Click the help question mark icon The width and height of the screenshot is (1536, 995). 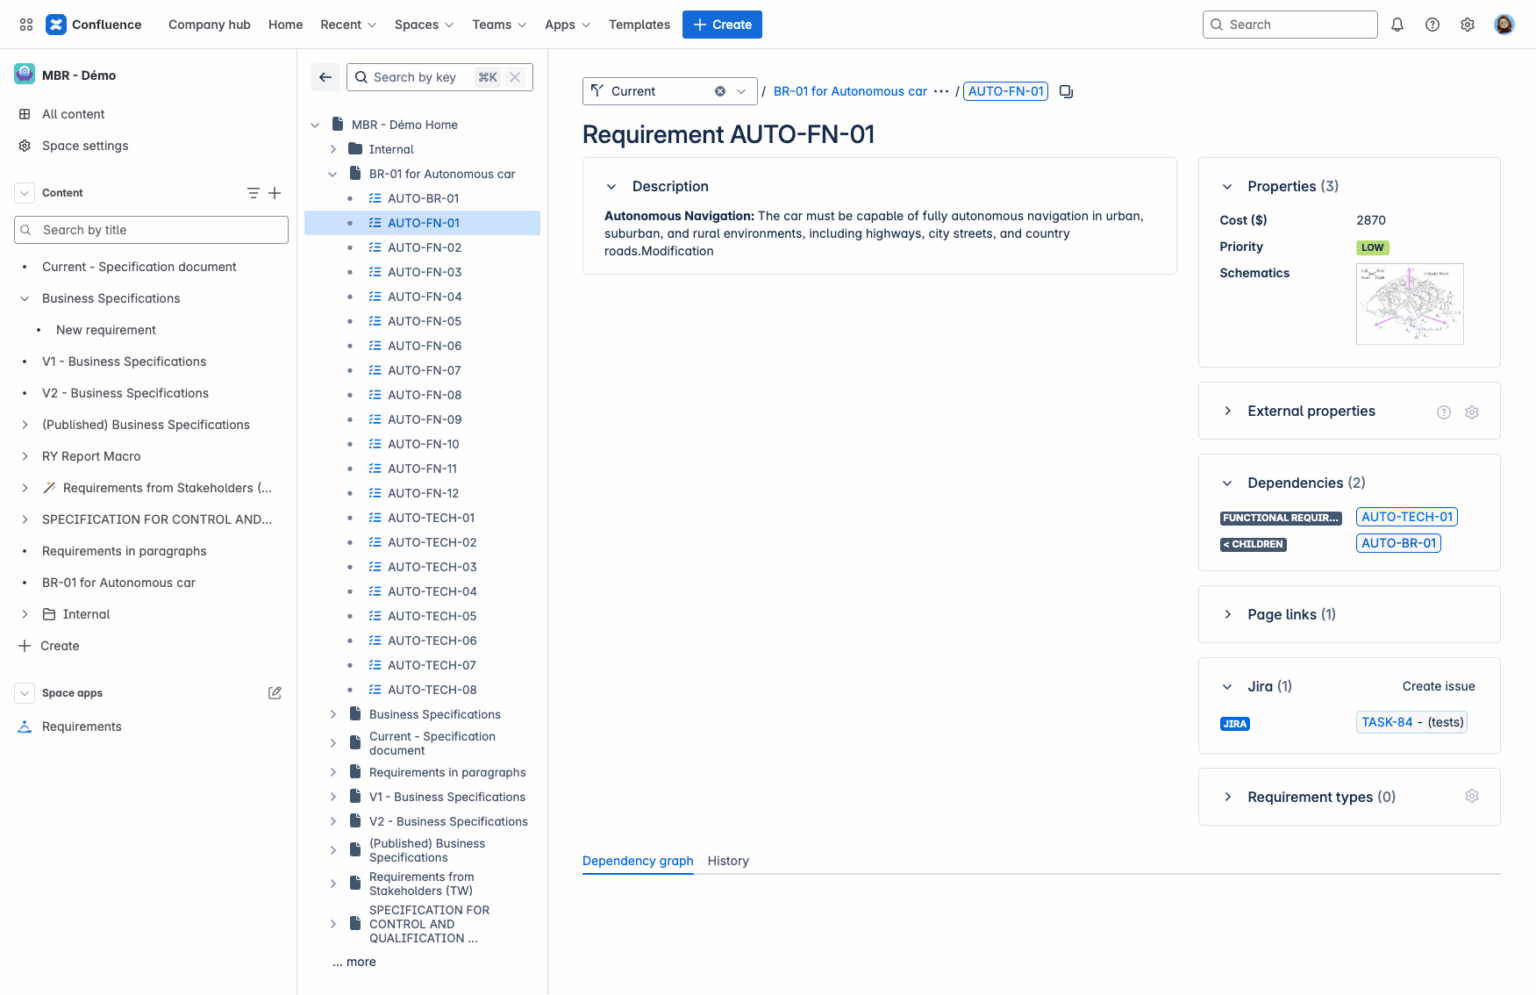tap(1432, 24)
